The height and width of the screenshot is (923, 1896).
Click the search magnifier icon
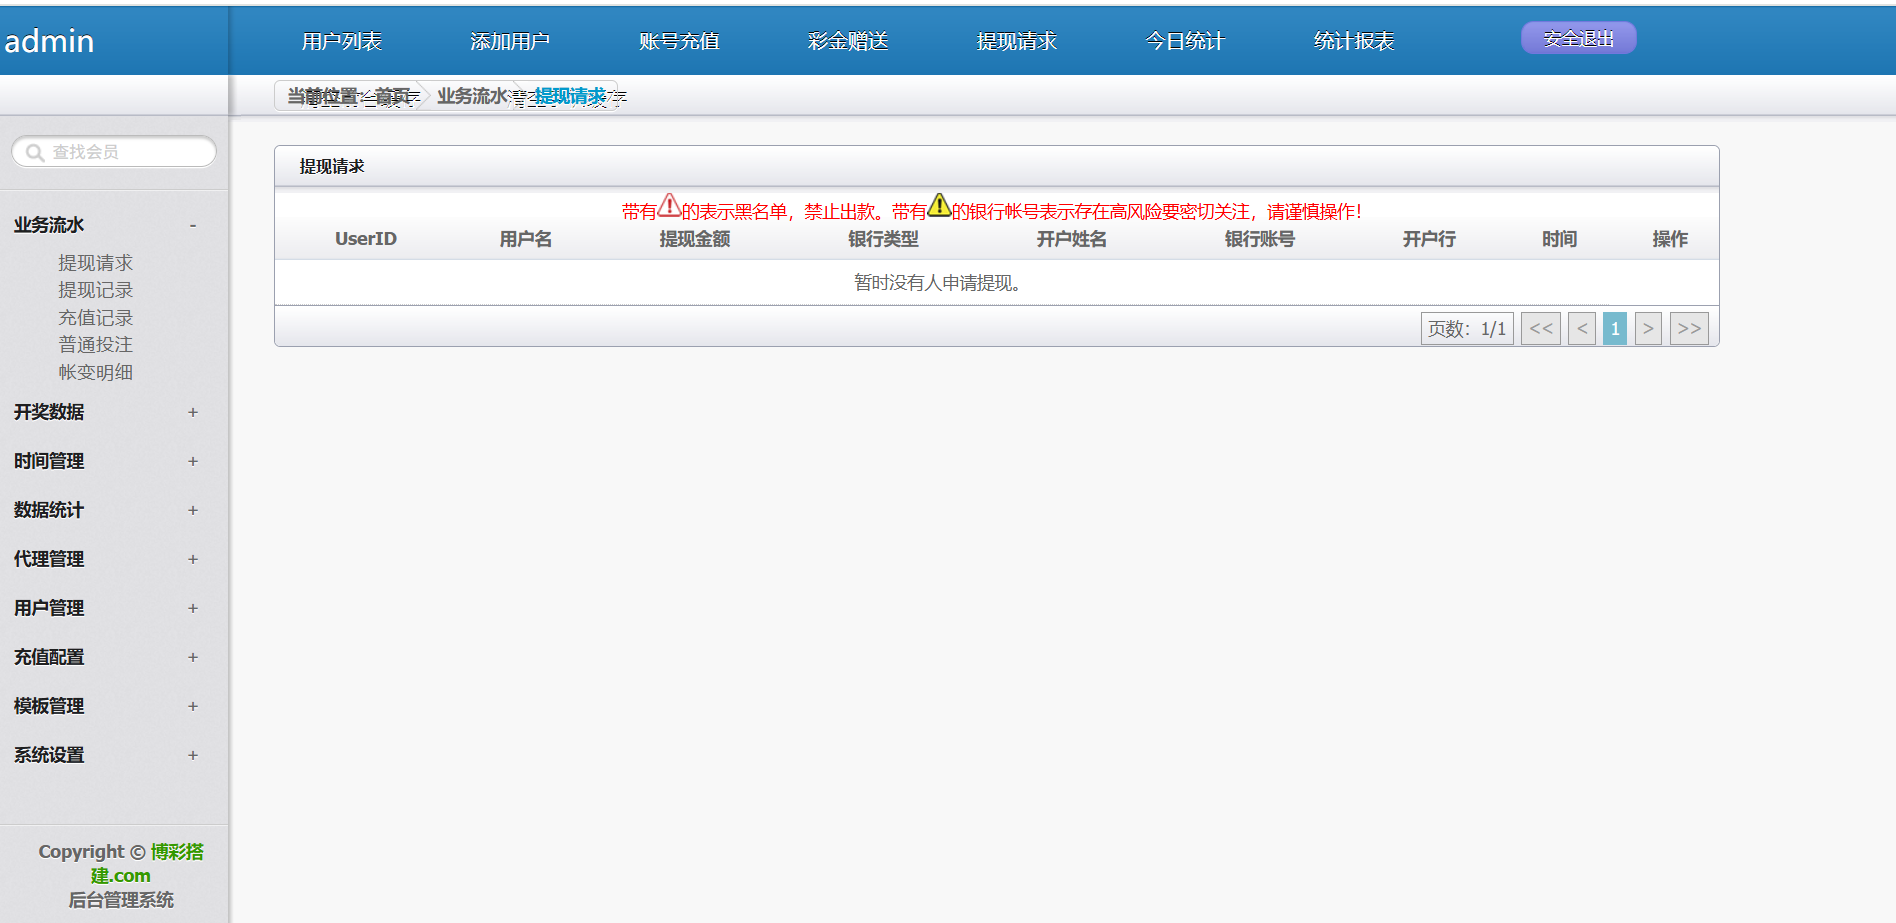coord(35,153)
